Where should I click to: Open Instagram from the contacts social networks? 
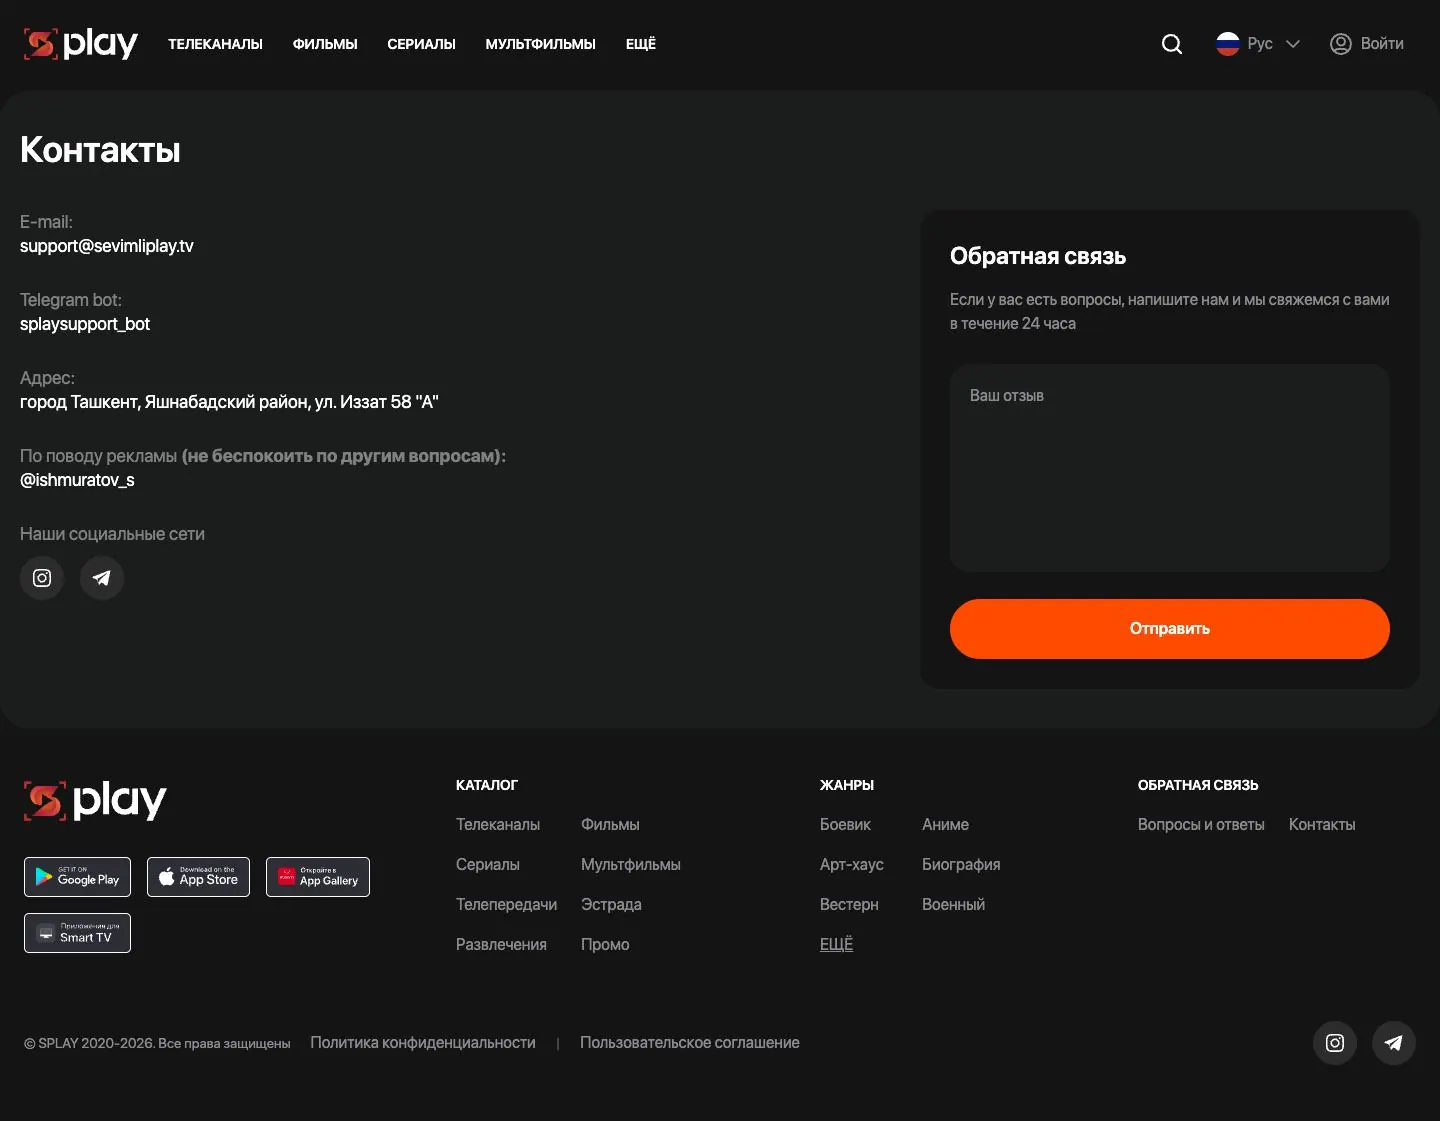[42, 578]
